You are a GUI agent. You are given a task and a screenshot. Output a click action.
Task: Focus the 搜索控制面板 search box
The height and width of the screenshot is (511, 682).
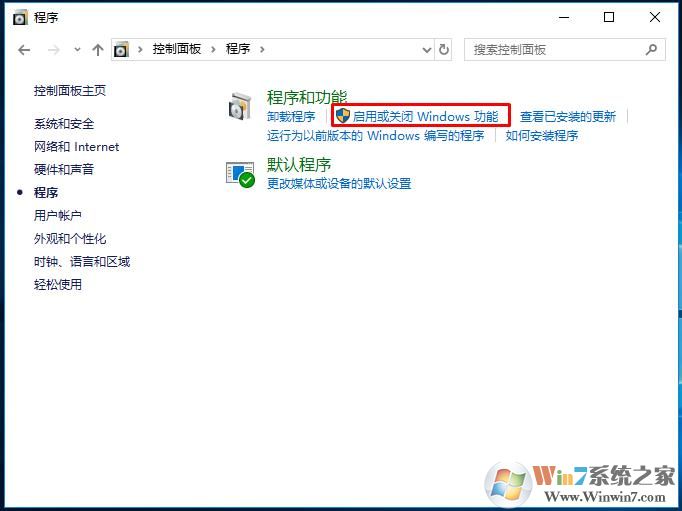coord(565,50)
